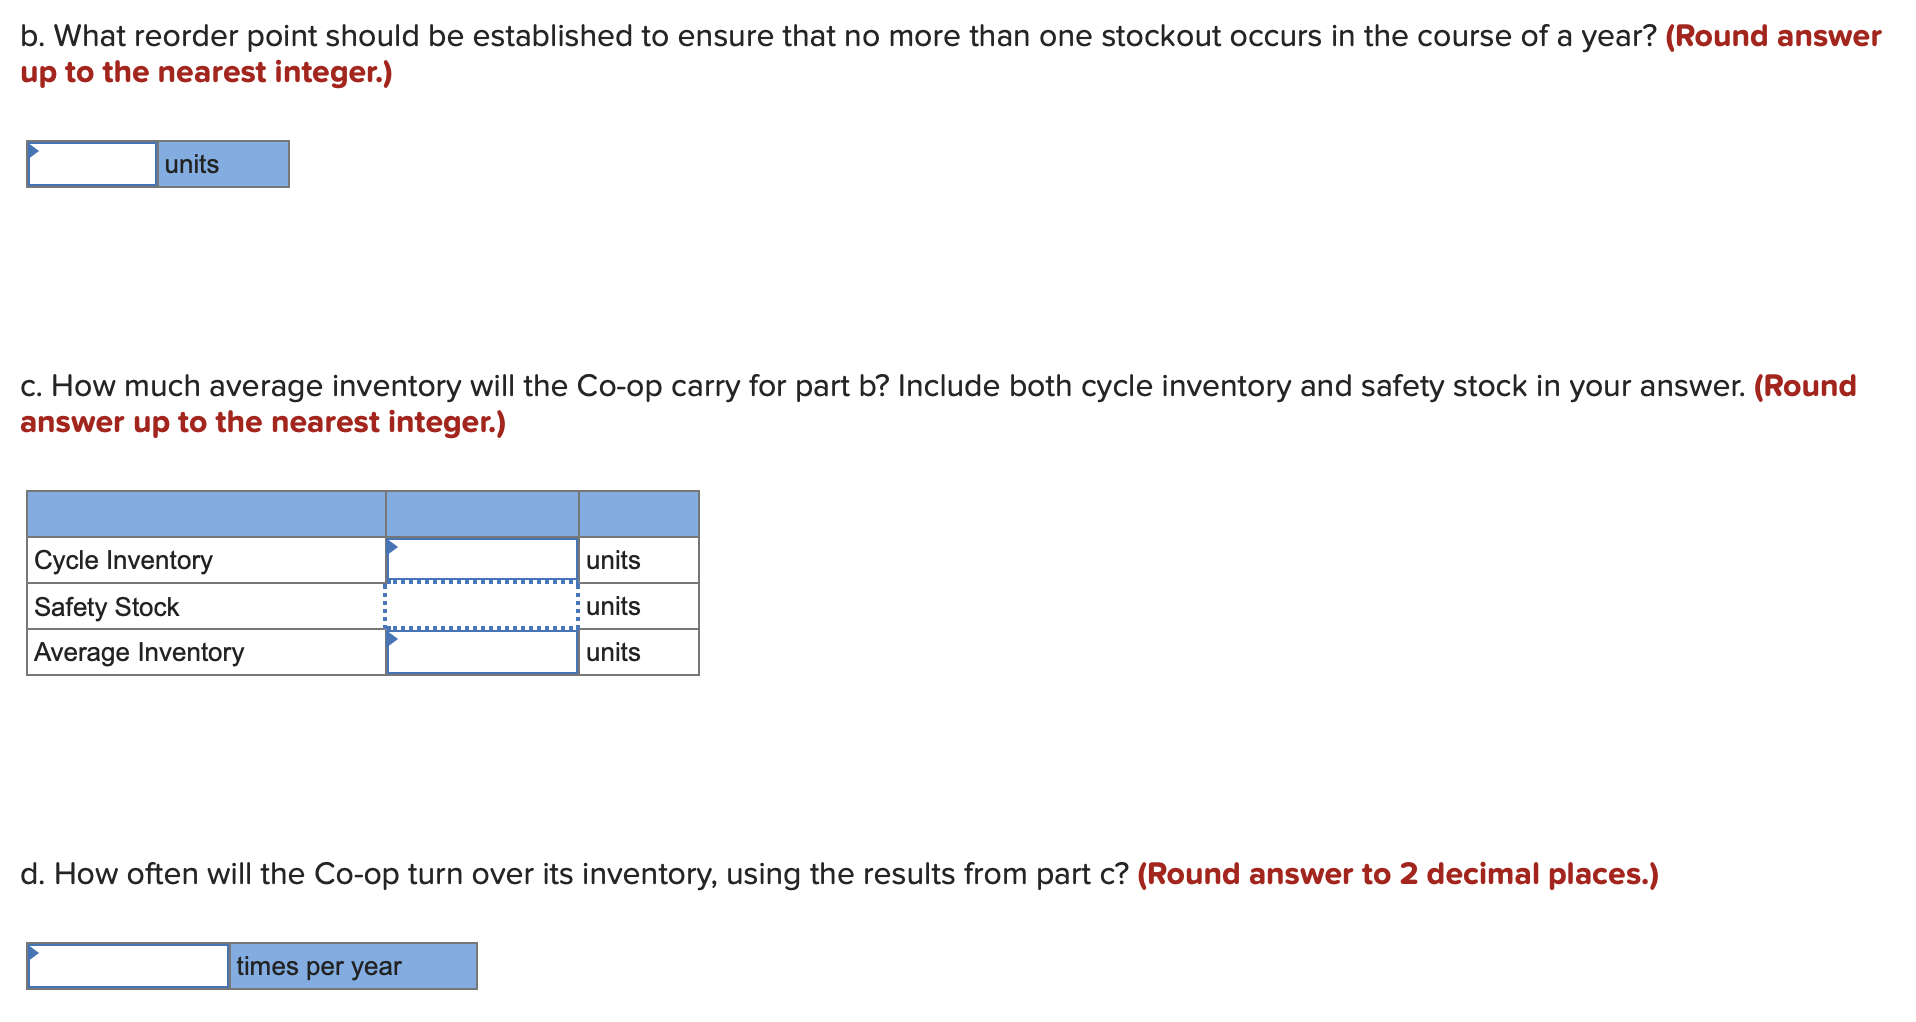Click the Average Inventory row label

pyautogui.click(x=139, y=652)
